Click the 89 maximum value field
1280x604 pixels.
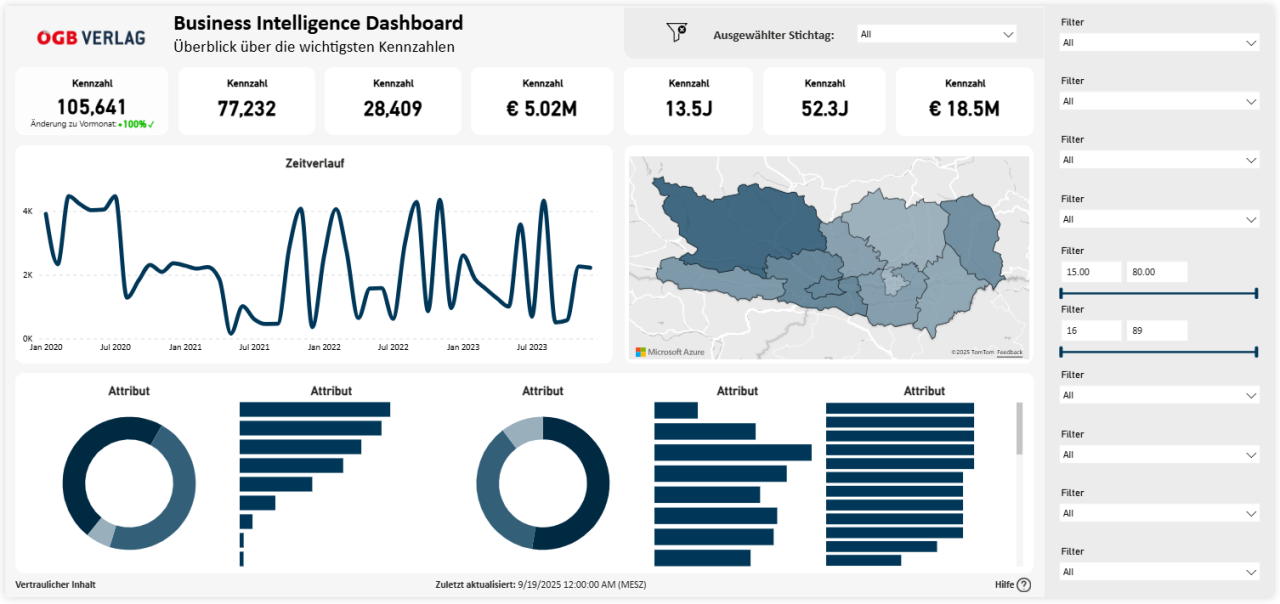click(1157, 331)
